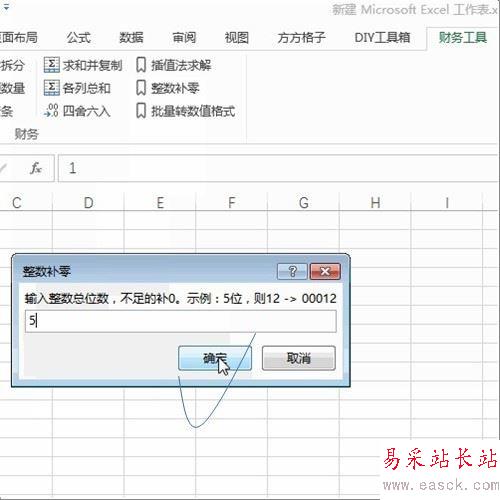Viewport: 500px width, 500px height.
Task: Open the 插值法求解 tool
Action: click(x=173, y=65)
